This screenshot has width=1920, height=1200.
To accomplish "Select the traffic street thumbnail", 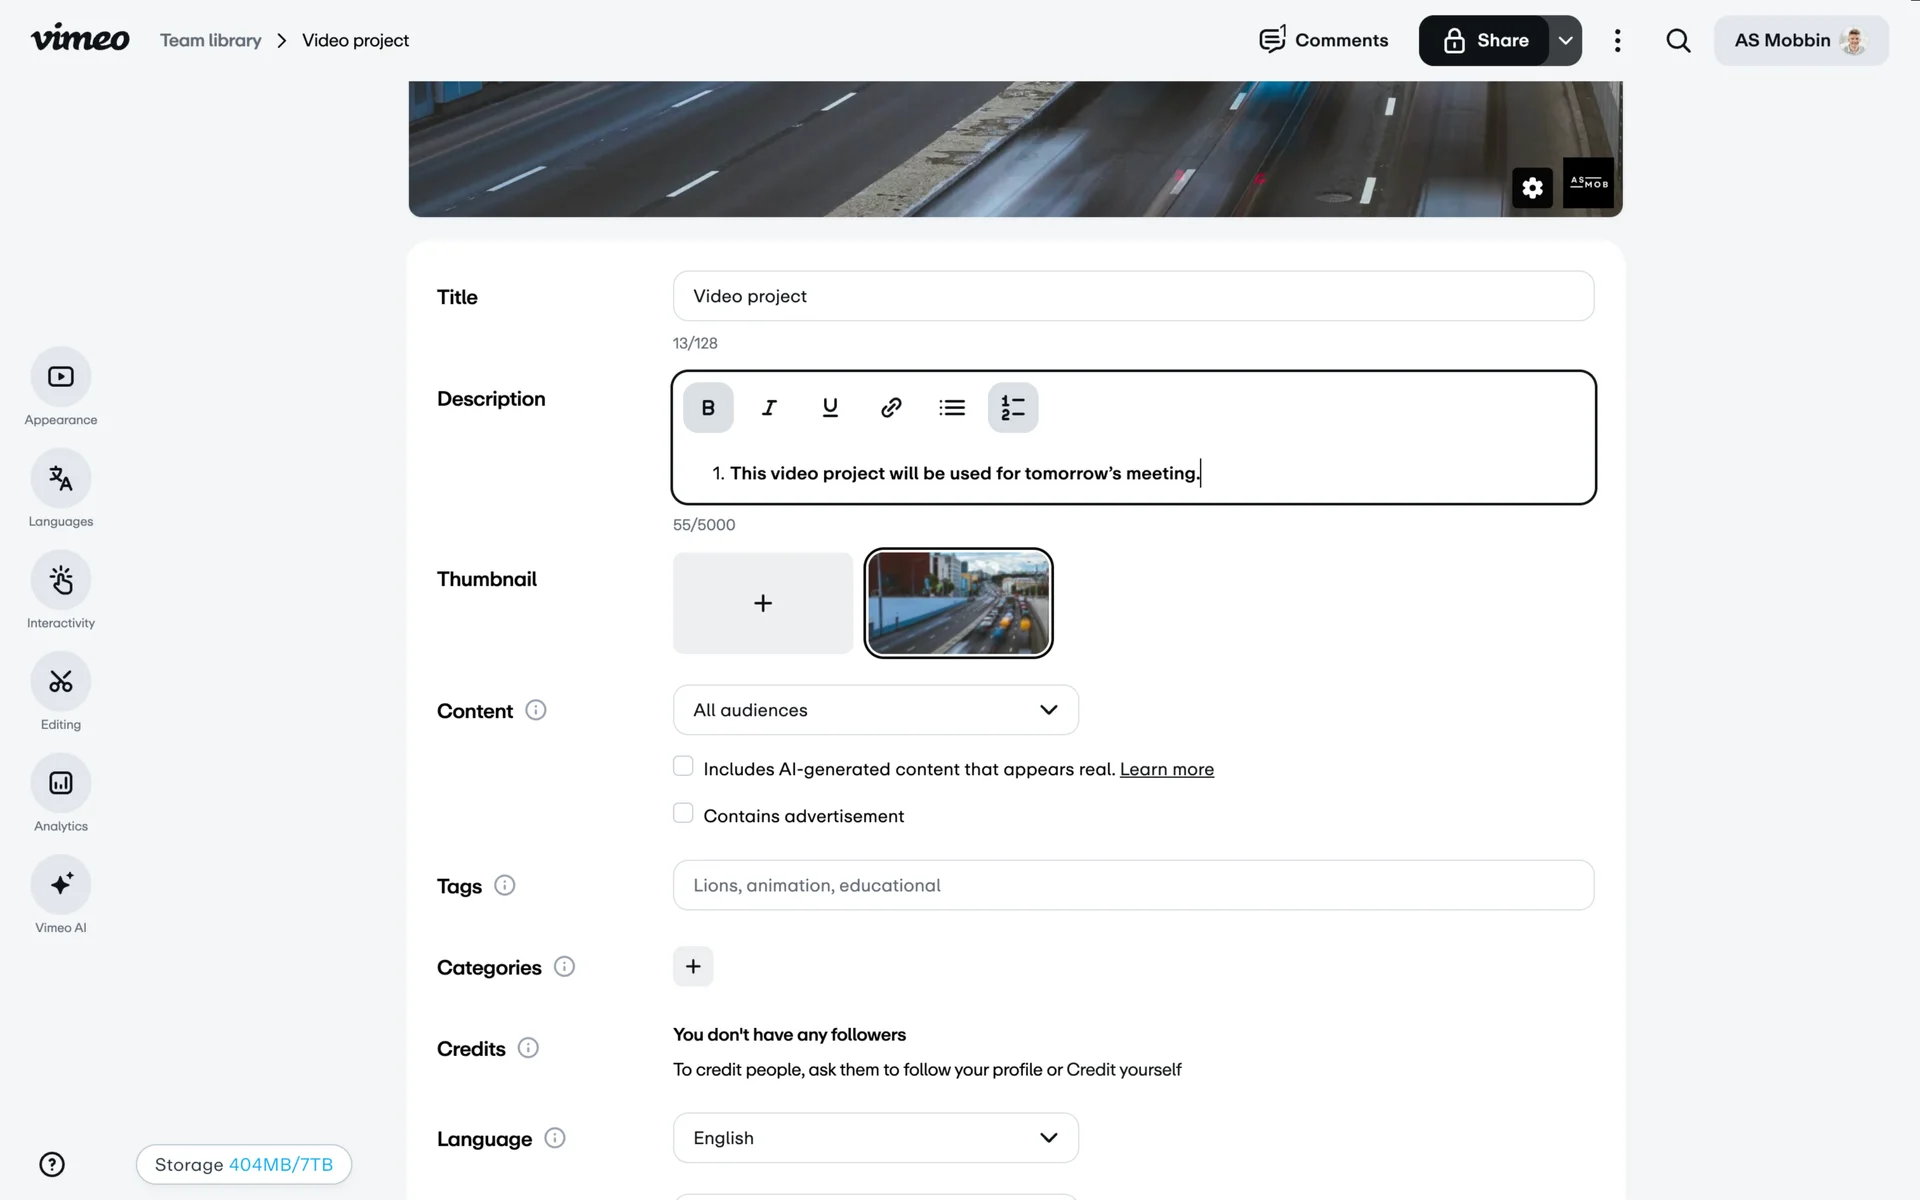I will pyautogui.click(x=958, y=603).
